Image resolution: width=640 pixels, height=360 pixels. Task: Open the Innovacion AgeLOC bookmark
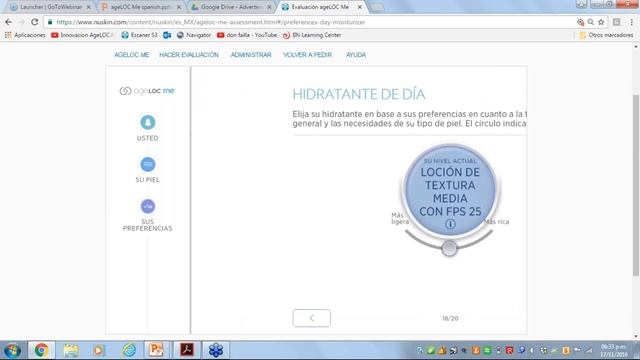click(x=82, y=35)
